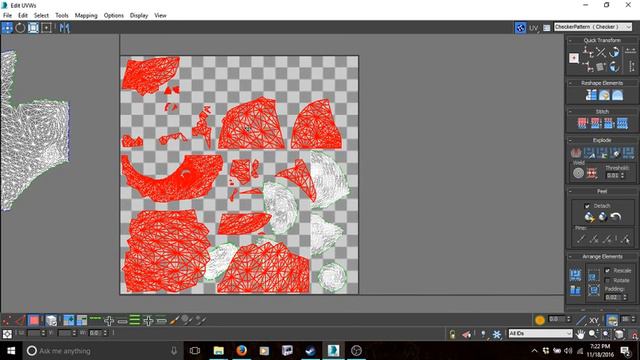The image size is (640, 360).
Task: Open File Explorer from the taskbar
Action: [x=219, y=351]
